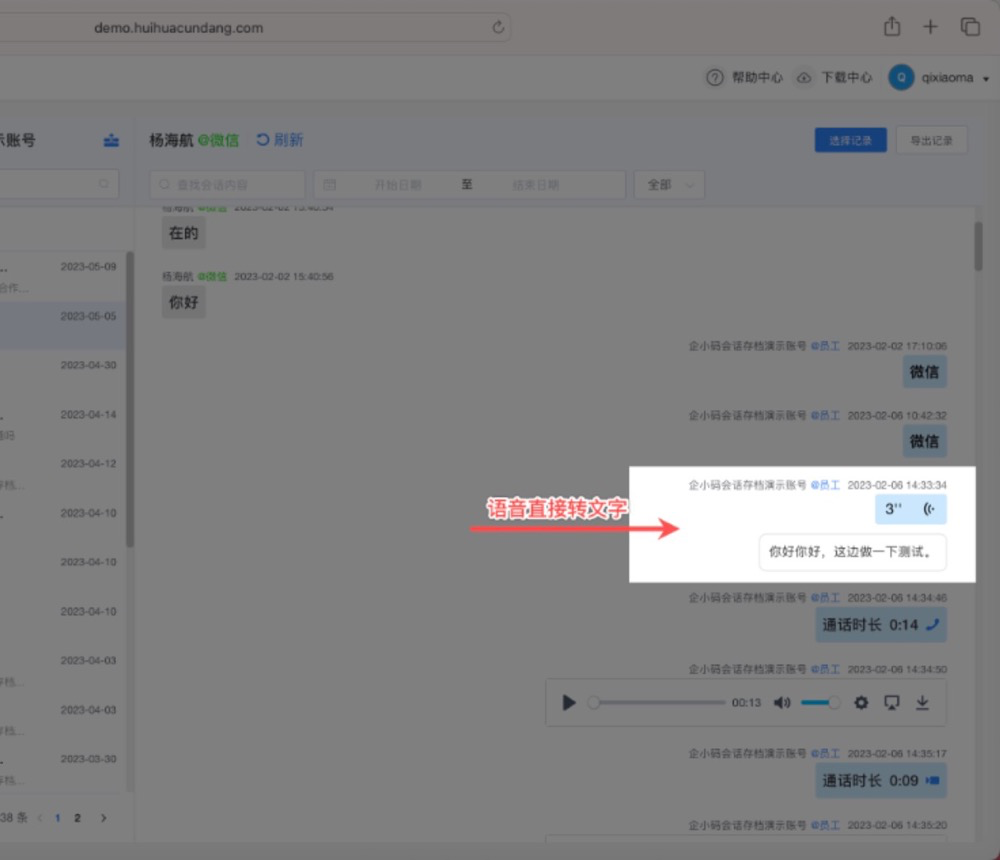
Task: Play the audio recording
Action: (569, 703)
